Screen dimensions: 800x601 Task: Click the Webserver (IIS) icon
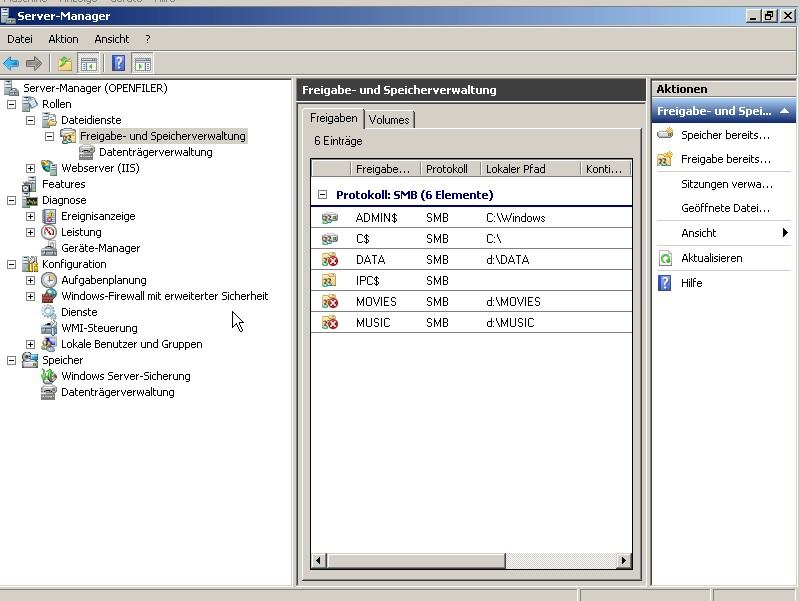click(x=49, y=168)
